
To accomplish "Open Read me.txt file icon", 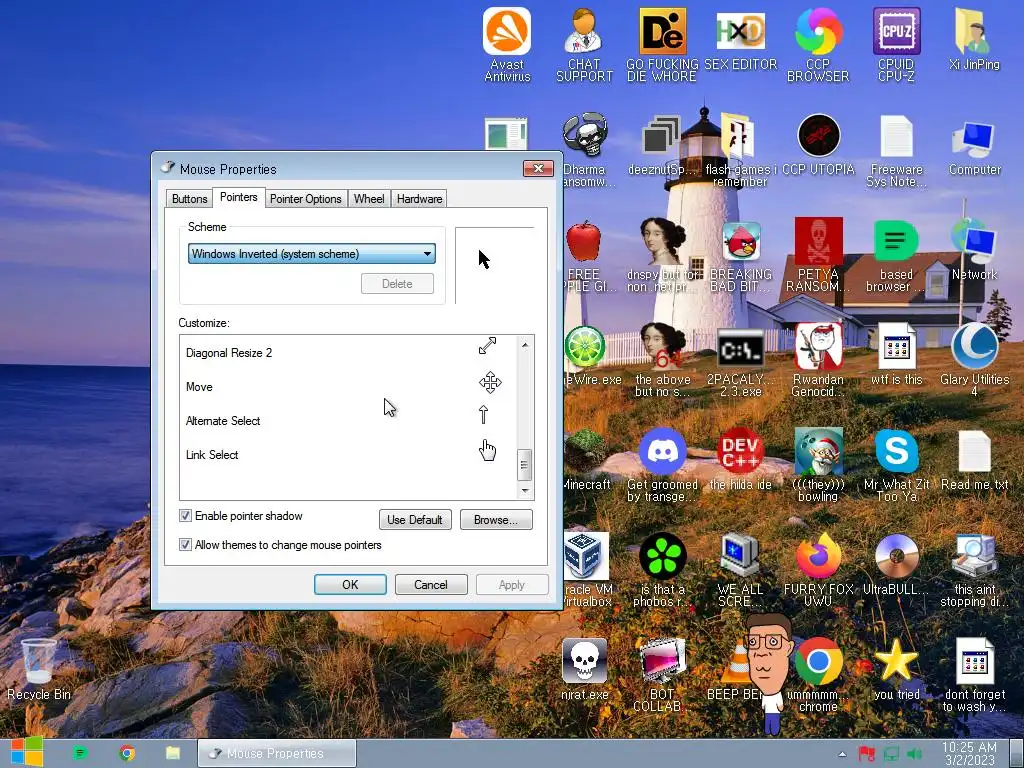I will 974,460.
